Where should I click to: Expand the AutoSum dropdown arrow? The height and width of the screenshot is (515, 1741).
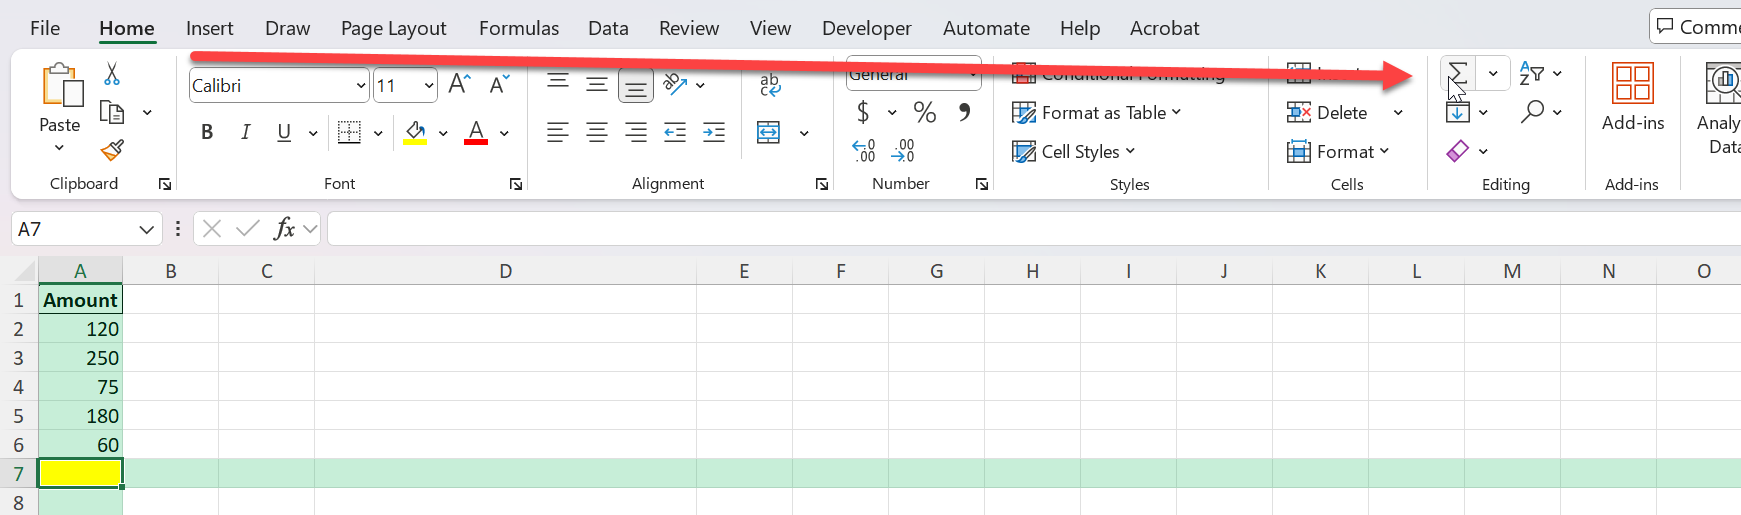click(x=1493, y=74)
